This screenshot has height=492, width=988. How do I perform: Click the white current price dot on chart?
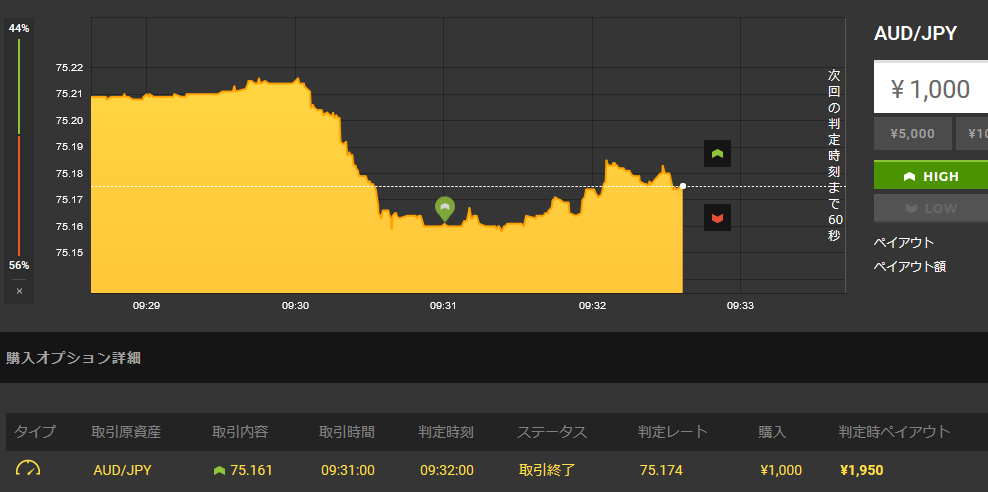[x=683, y=186]
